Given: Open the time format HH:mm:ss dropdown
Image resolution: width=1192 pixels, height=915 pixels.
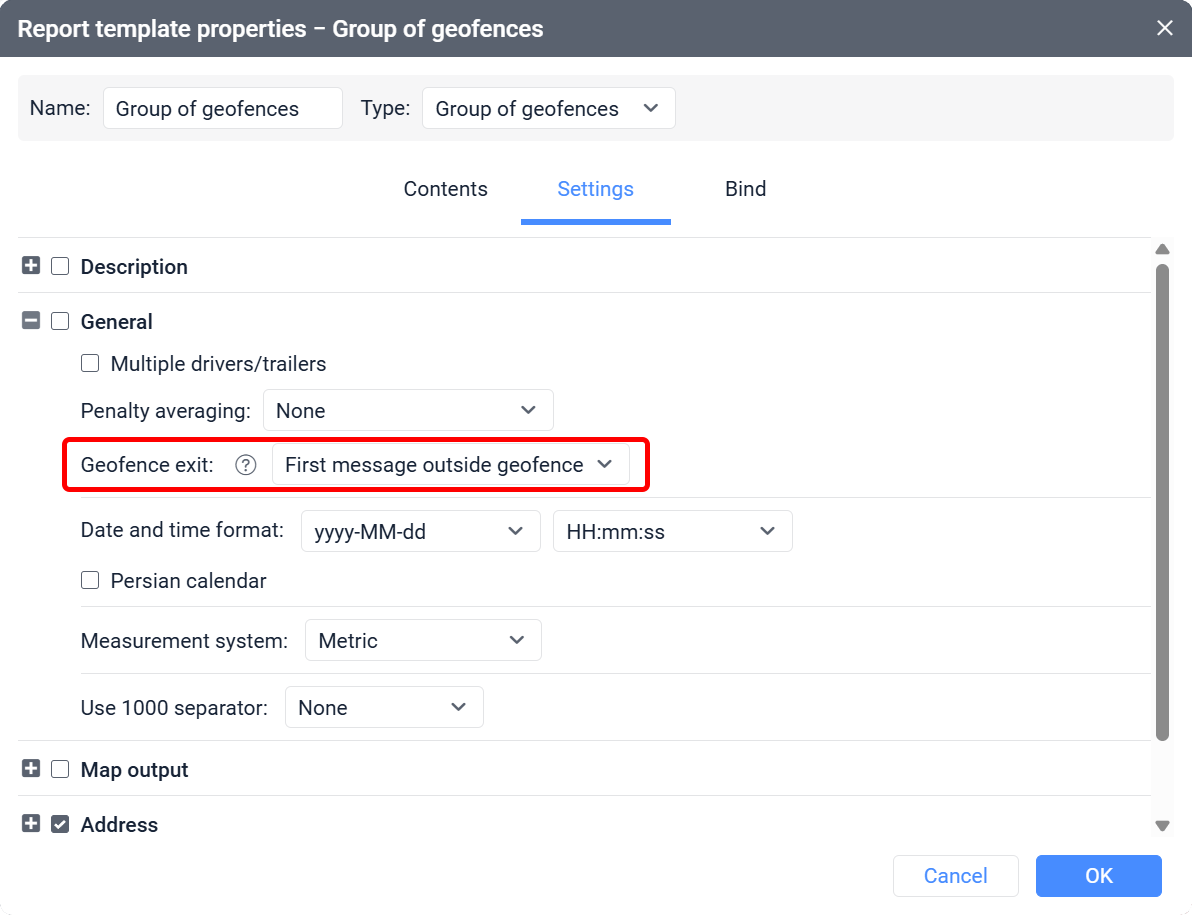Looking at the screenshot, I should pos(672,531).
